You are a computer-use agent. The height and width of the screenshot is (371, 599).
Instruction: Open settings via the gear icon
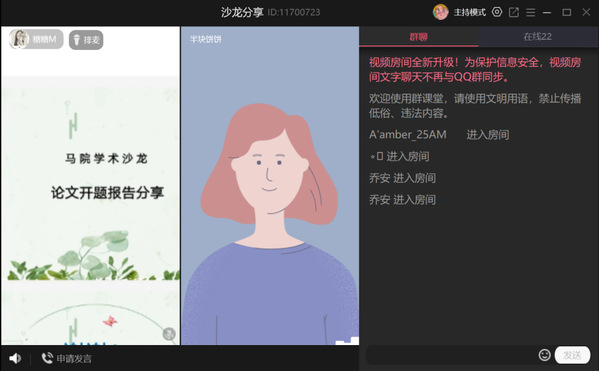tap(497, 12)
